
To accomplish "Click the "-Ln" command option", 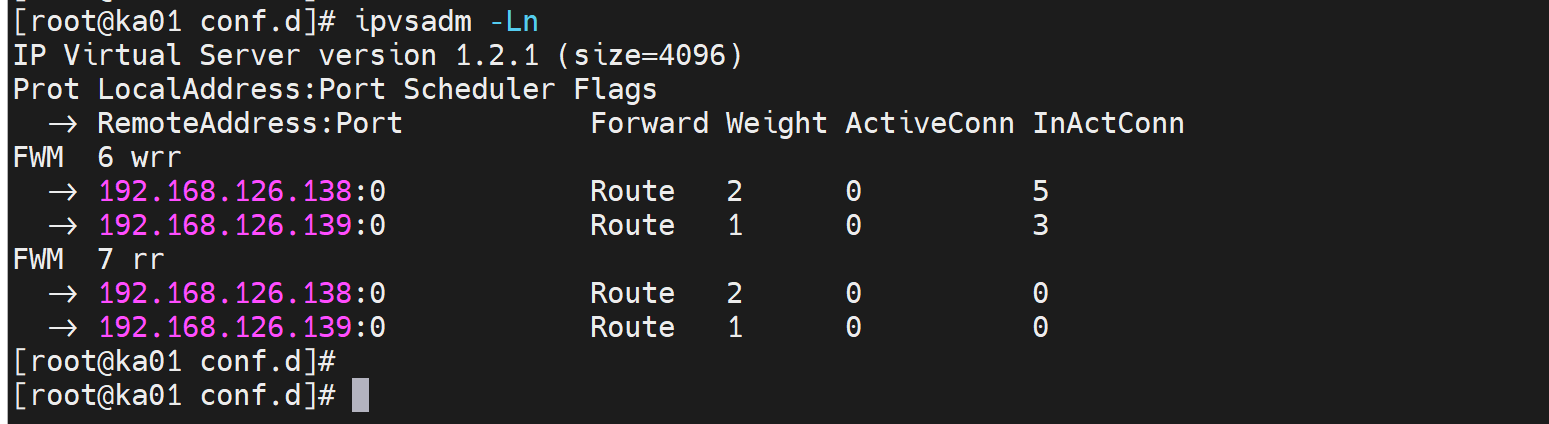I will [x=513, y=21].
